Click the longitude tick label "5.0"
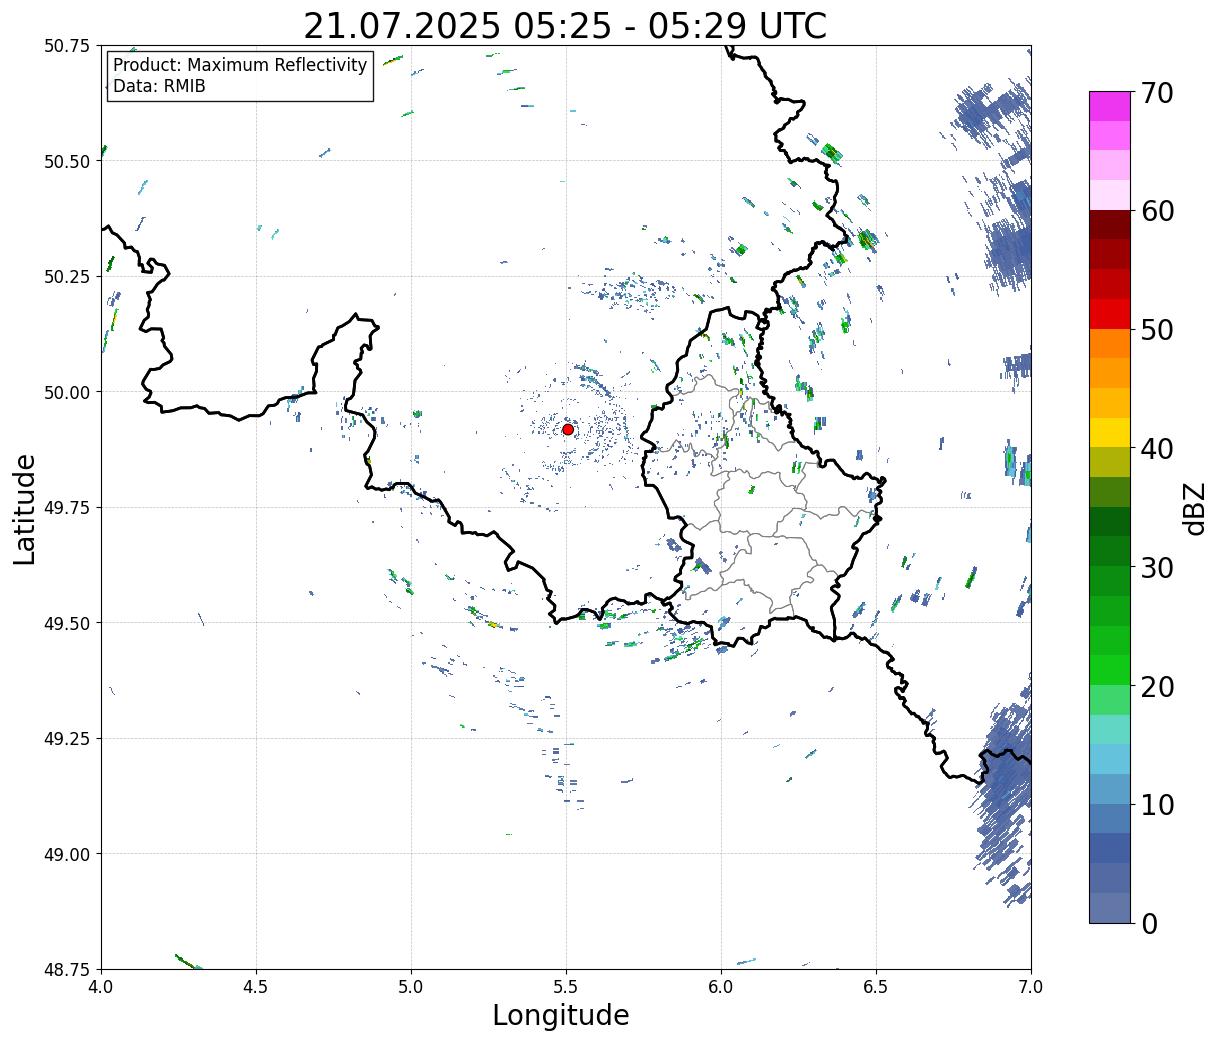The height and width of the screenshot is (1040, 1219). point(411,987)
